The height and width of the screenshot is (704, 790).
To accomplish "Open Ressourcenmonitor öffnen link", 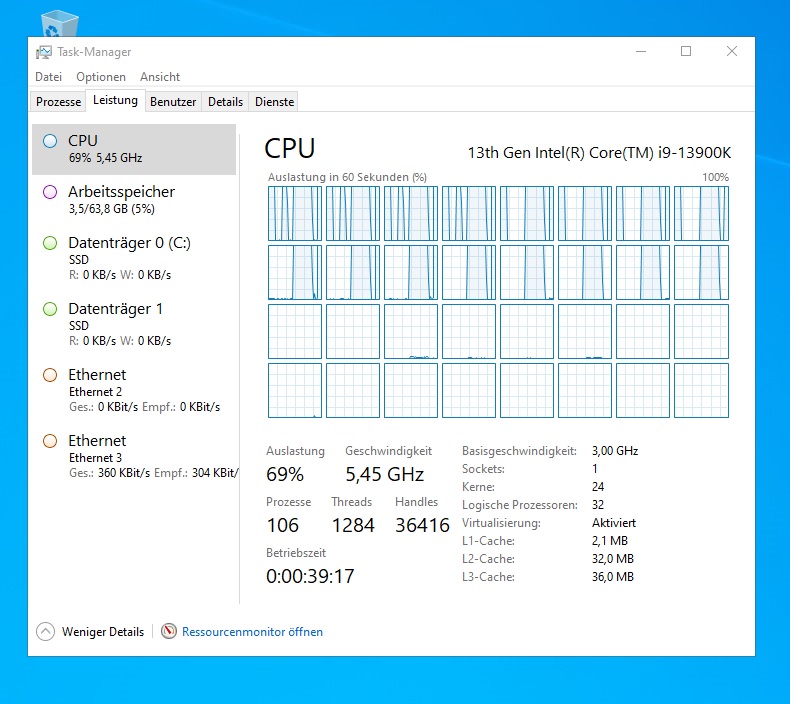I will point(252,631).
